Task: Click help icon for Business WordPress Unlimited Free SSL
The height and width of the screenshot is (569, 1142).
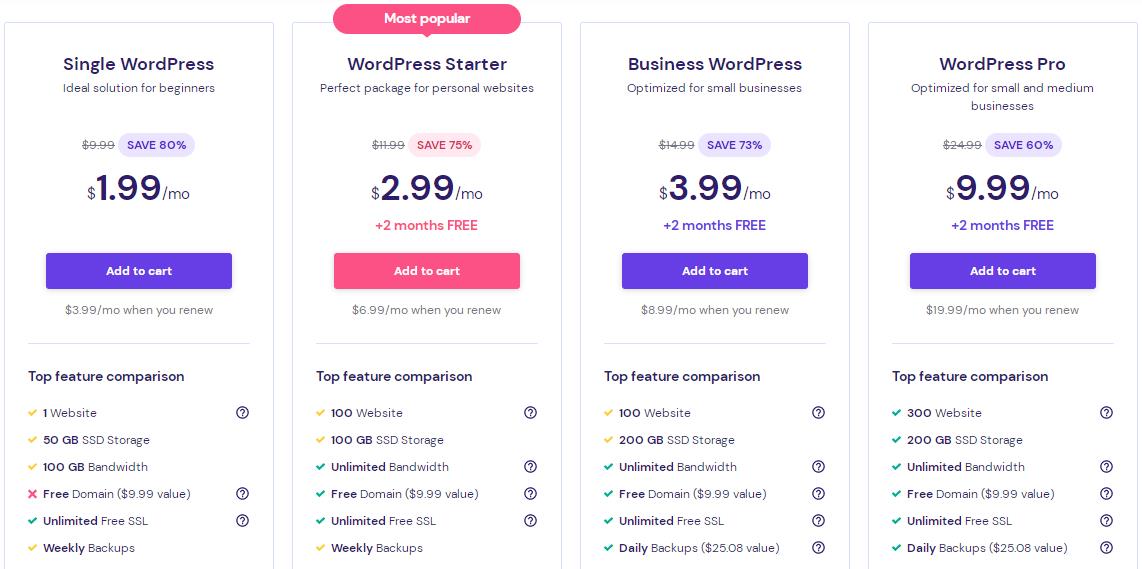Action: 818,521
